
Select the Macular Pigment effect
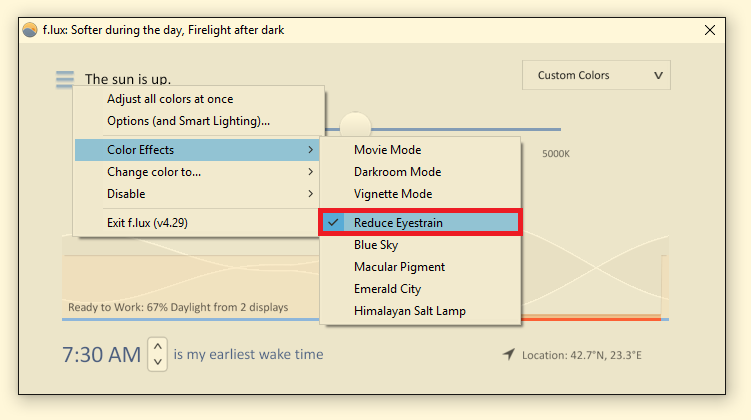420,267
